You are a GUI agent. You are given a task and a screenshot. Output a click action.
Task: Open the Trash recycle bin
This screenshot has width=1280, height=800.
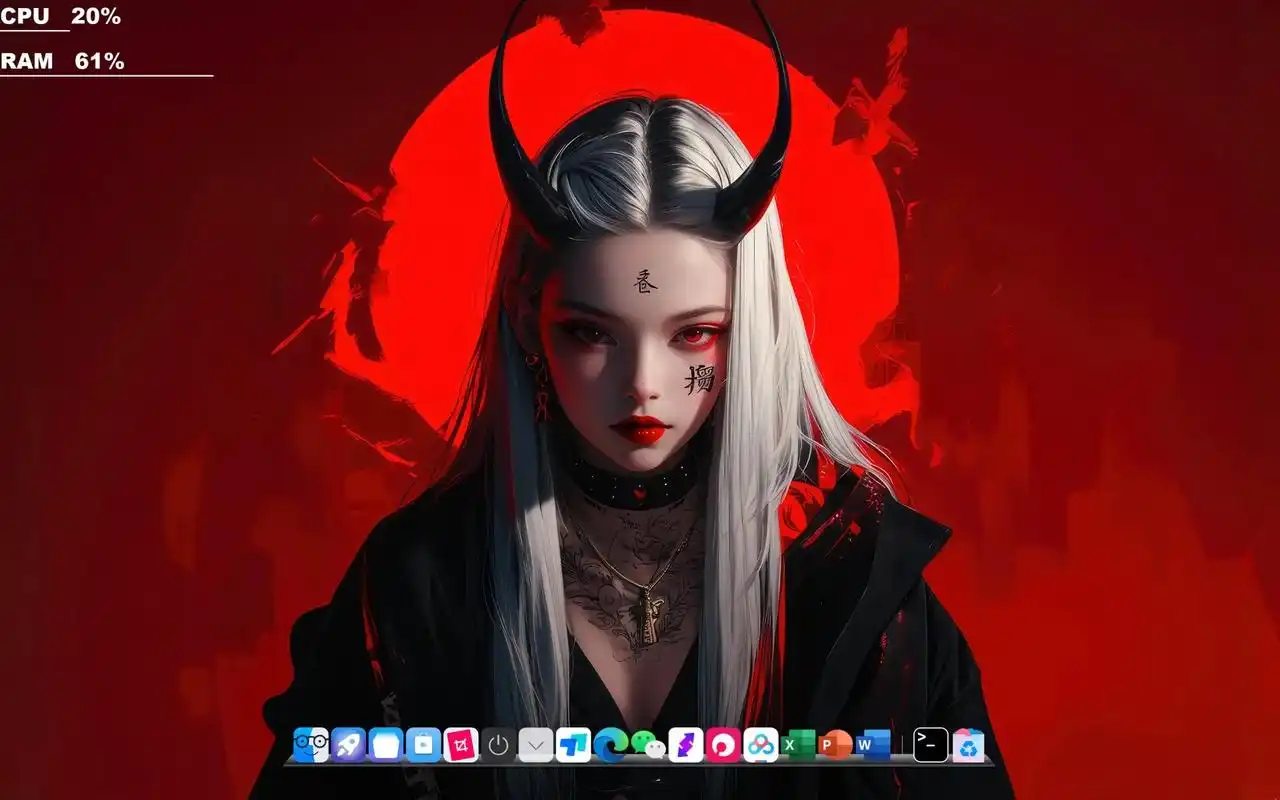click(x=967, y=744)
